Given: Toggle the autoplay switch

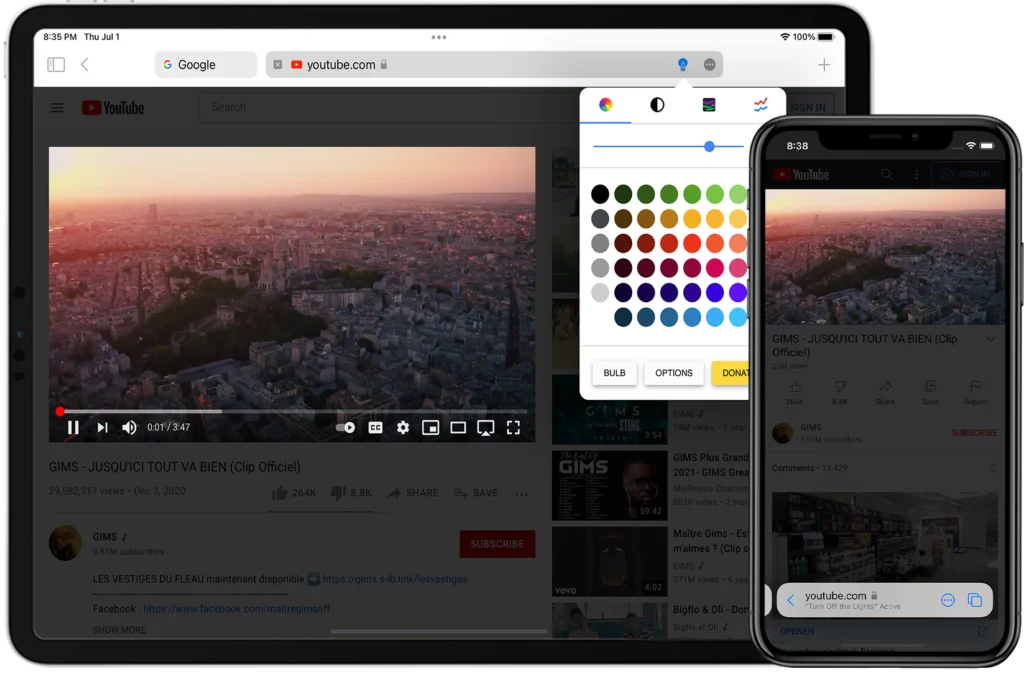Looking at the screenshot, I should [x=345, y=428].
